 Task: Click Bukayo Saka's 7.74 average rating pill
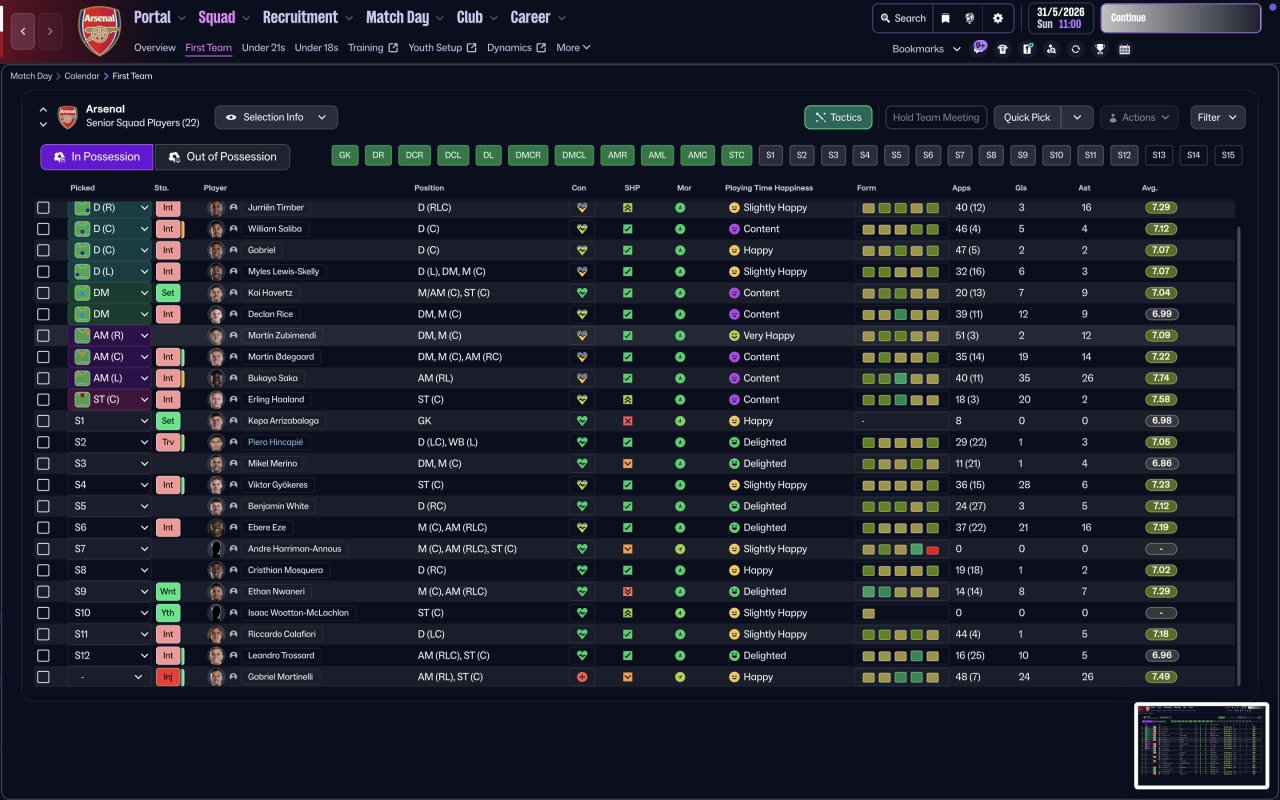(1161, 378)
